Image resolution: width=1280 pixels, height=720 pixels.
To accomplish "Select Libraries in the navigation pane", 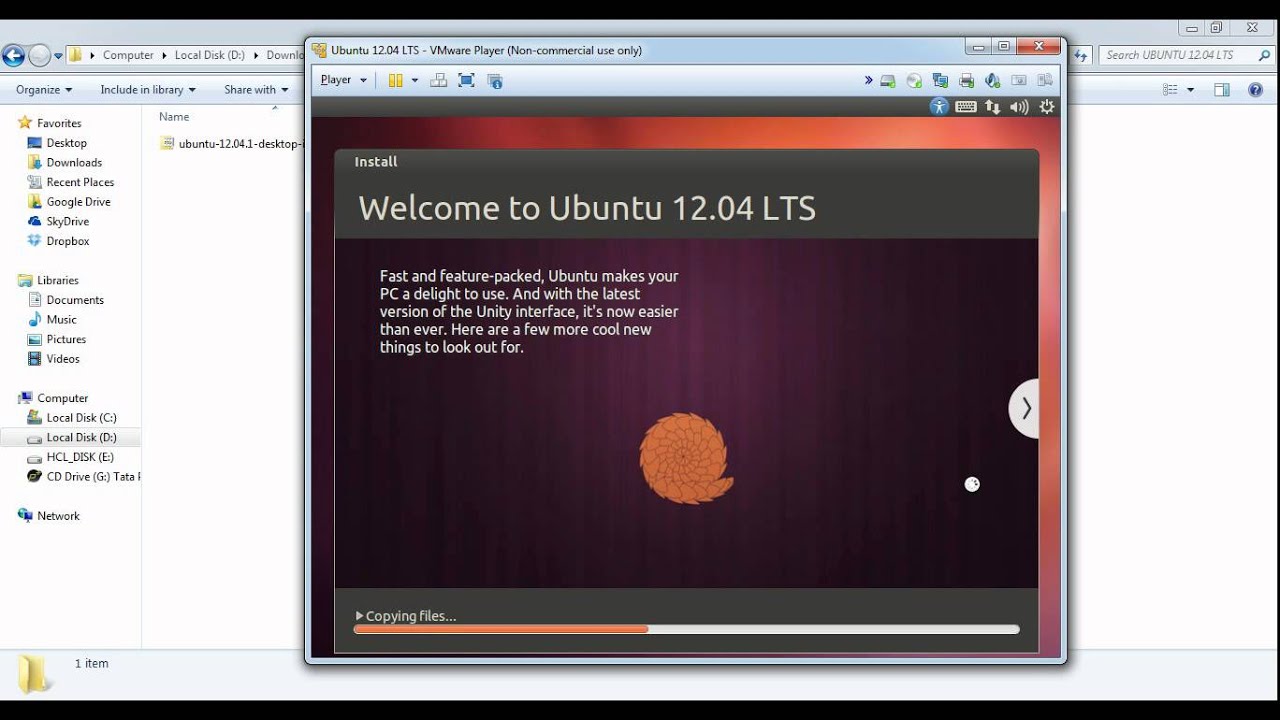I will pos(58,280).
